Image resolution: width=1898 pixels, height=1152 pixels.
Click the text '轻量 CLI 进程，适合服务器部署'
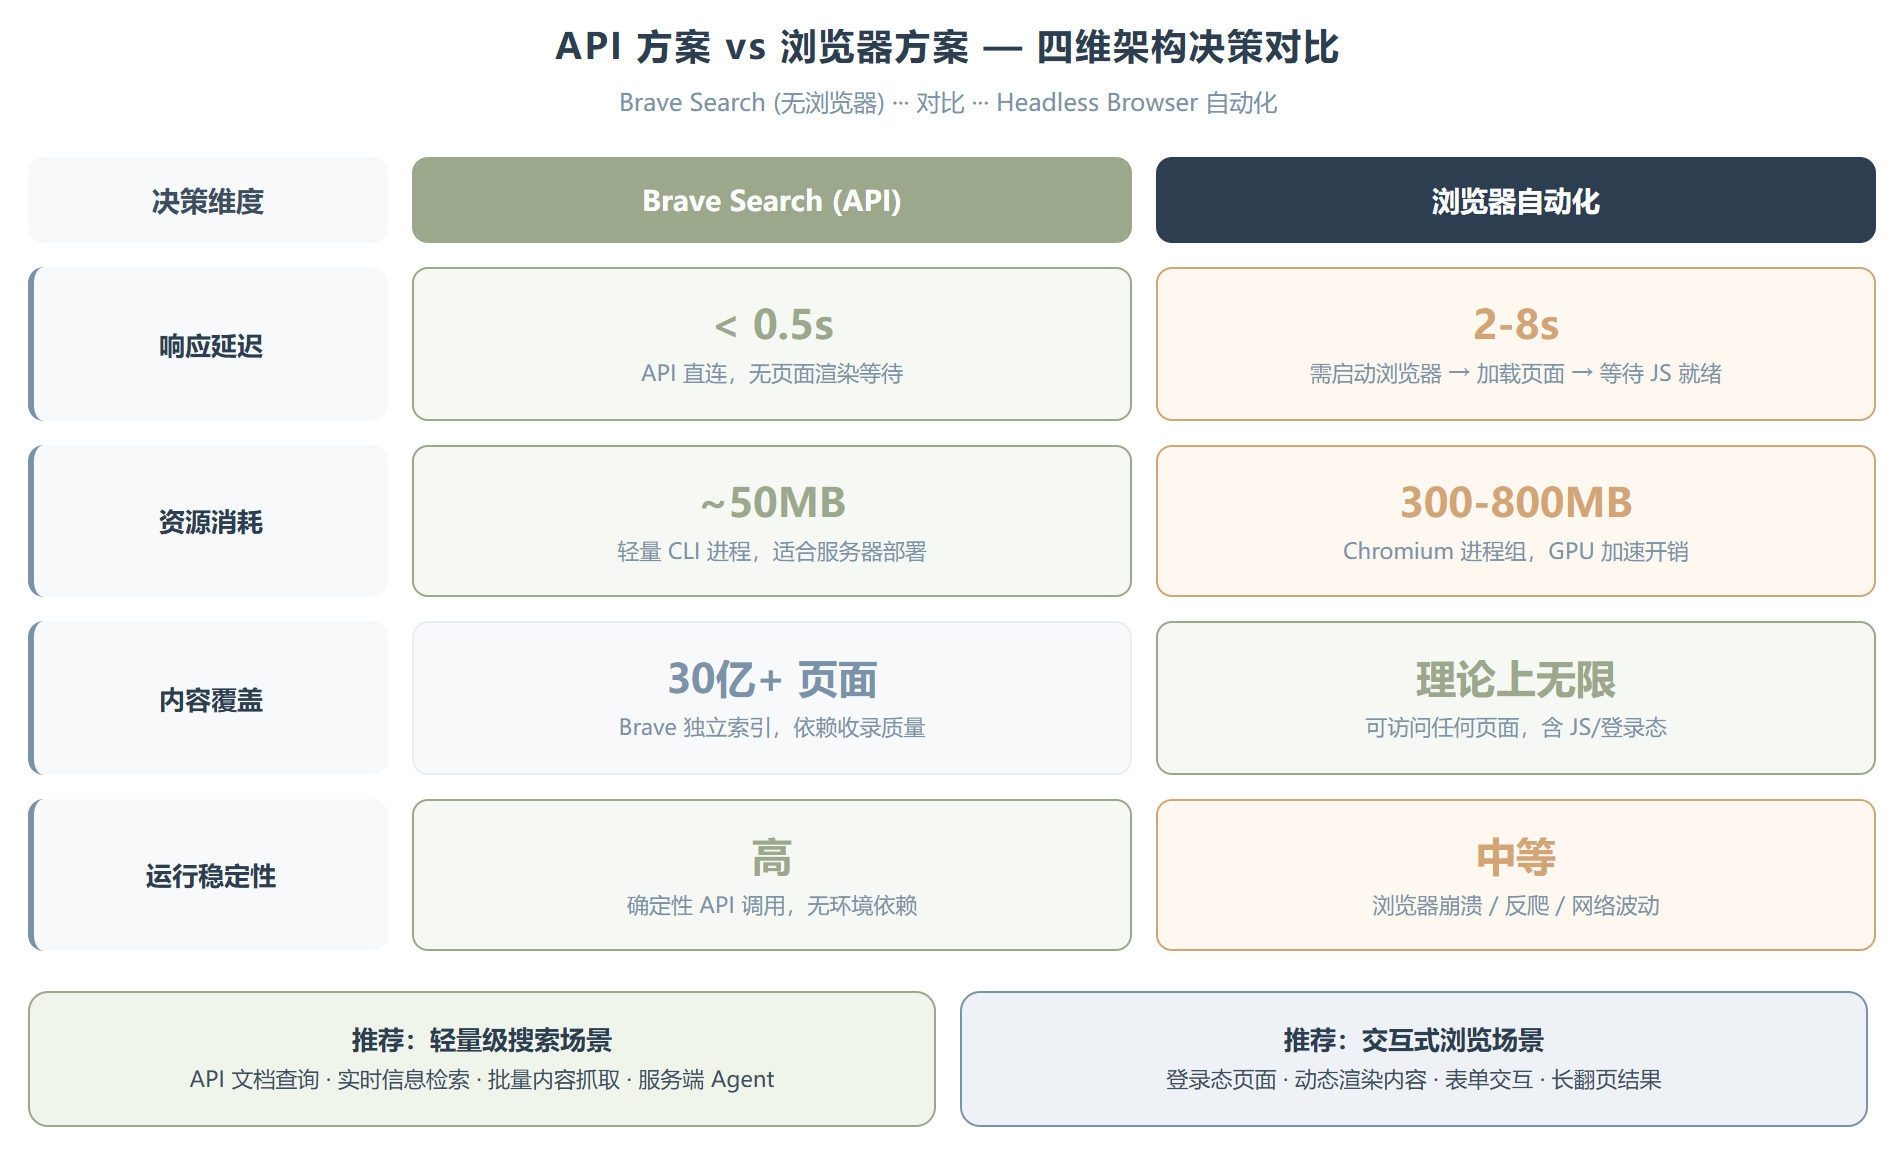coord(772,552)
